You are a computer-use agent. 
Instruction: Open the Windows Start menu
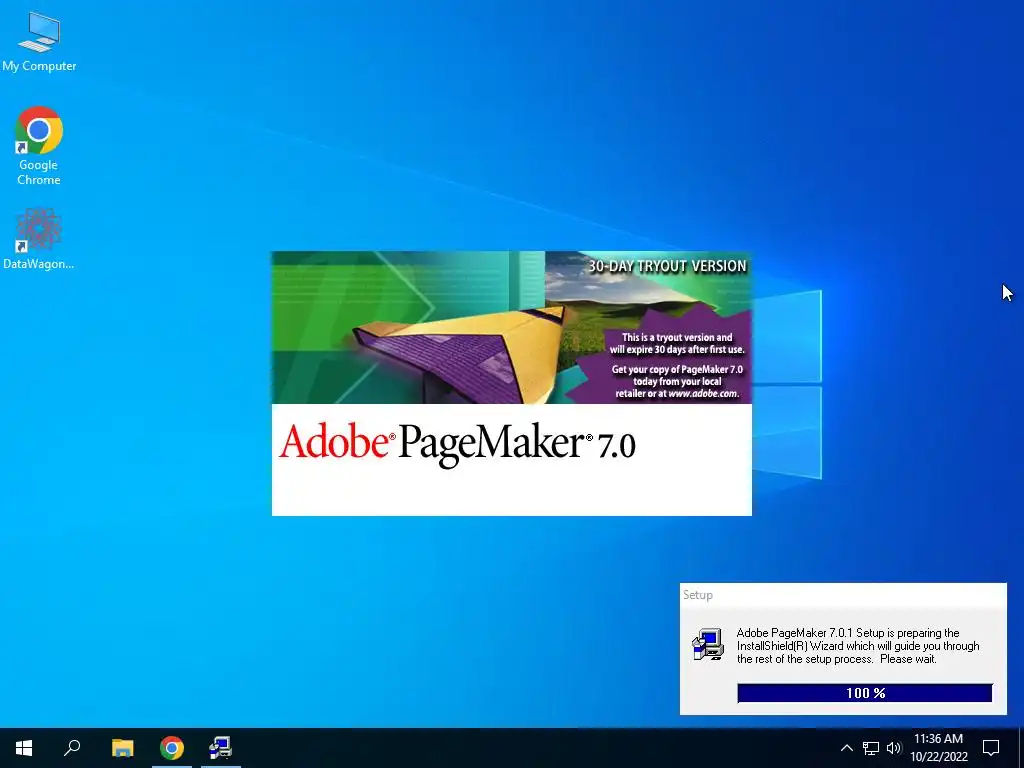tap(24, 748)
